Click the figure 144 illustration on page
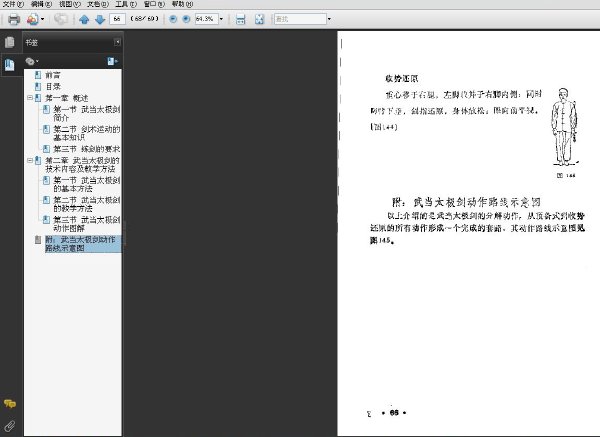 click(x=564, y=127)
